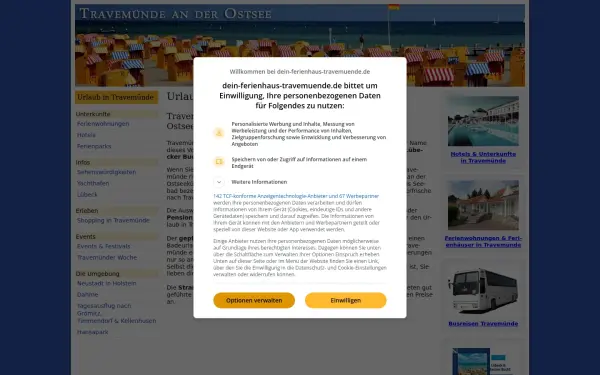Open Sehenswürdigkeiten sidebar link

pyautogui.click(x=106, y=172)
